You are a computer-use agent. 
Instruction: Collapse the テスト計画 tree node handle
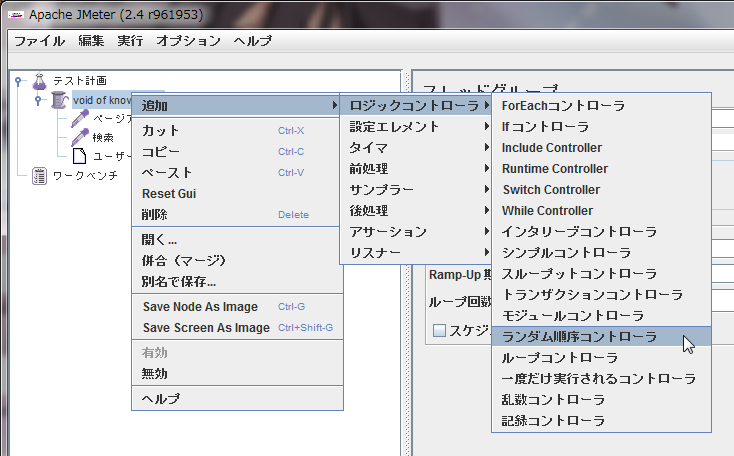click(x=18, y=81)
